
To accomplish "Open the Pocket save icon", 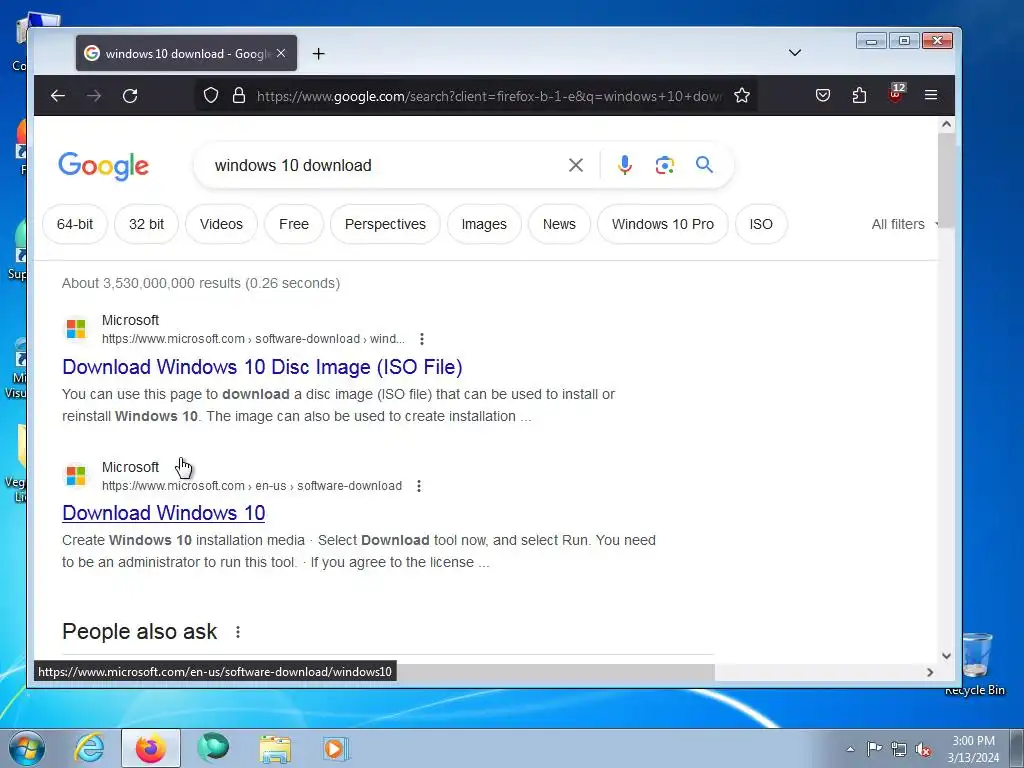I will 823,95.
